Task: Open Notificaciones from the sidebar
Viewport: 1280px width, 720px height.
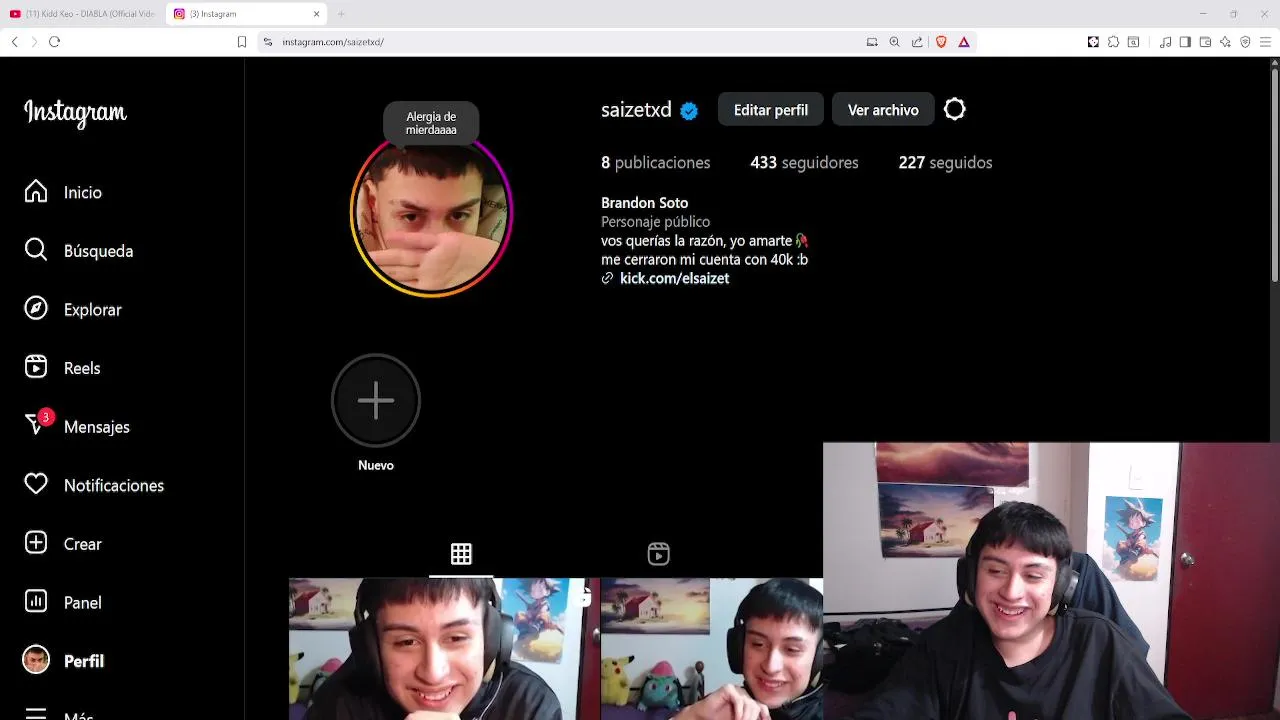Action: 94,485
